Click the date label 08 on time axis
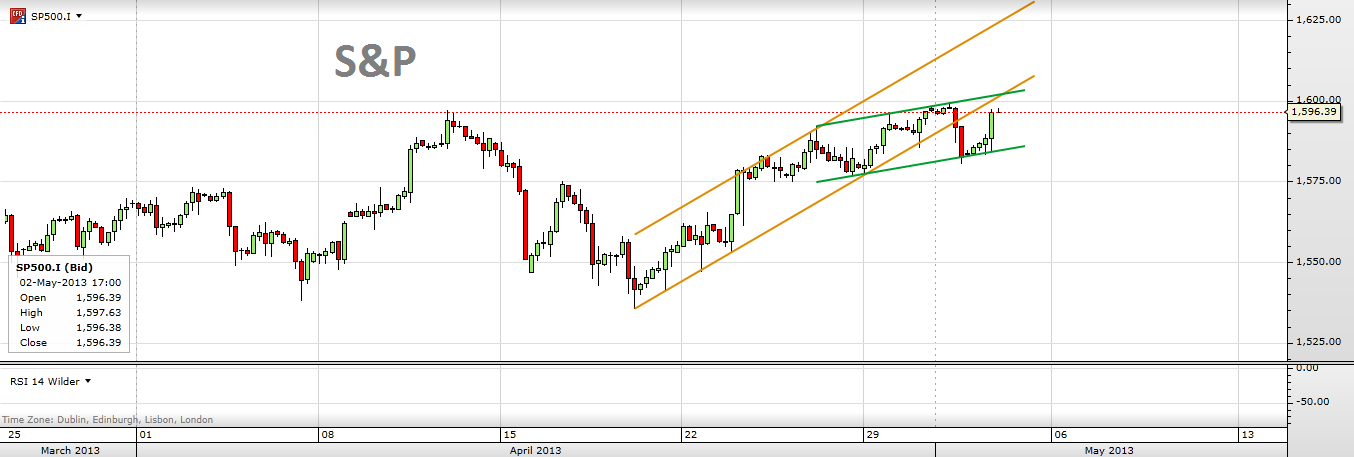 [326, 436]
